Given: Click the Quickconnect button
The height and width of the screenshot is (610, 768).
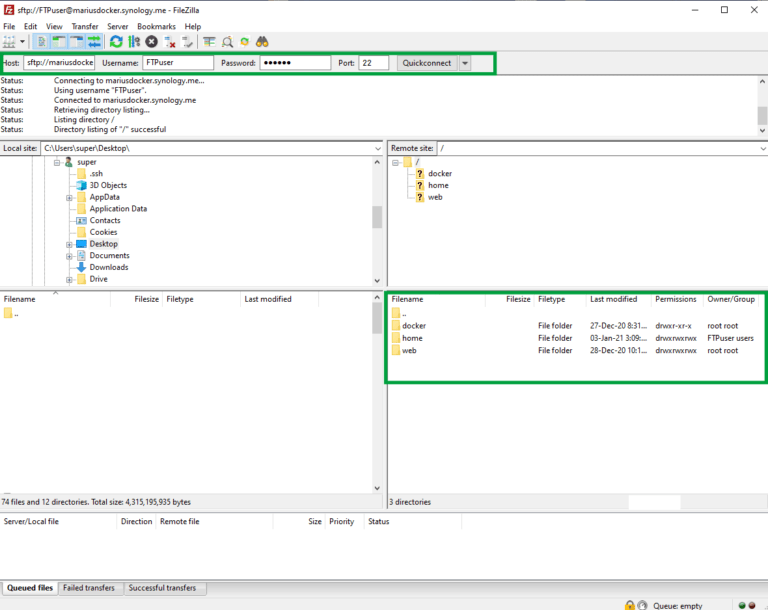Looking at the screenshot, I should click(x=427, y=63).
